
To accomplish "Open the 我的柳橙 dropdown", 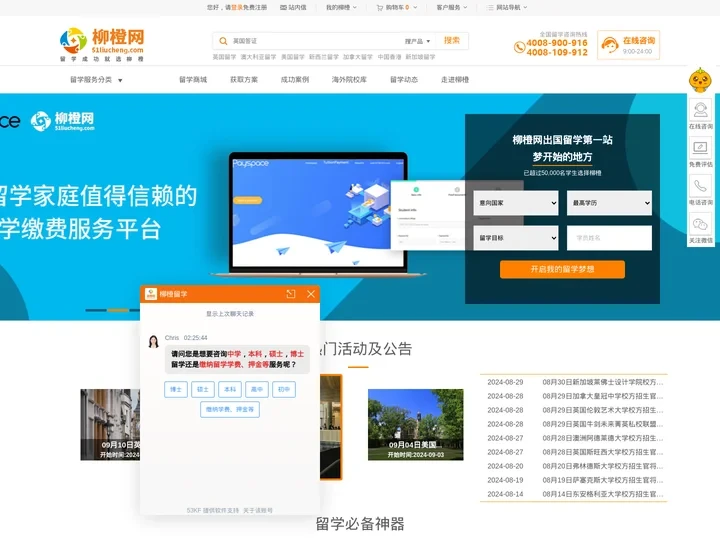I will (341, 7).
